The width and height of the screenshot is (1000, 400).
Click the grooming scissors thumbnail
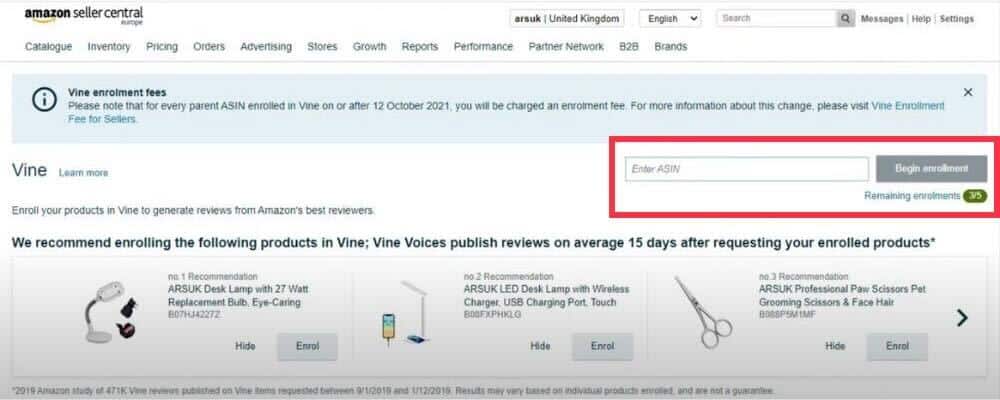(703, 312)
